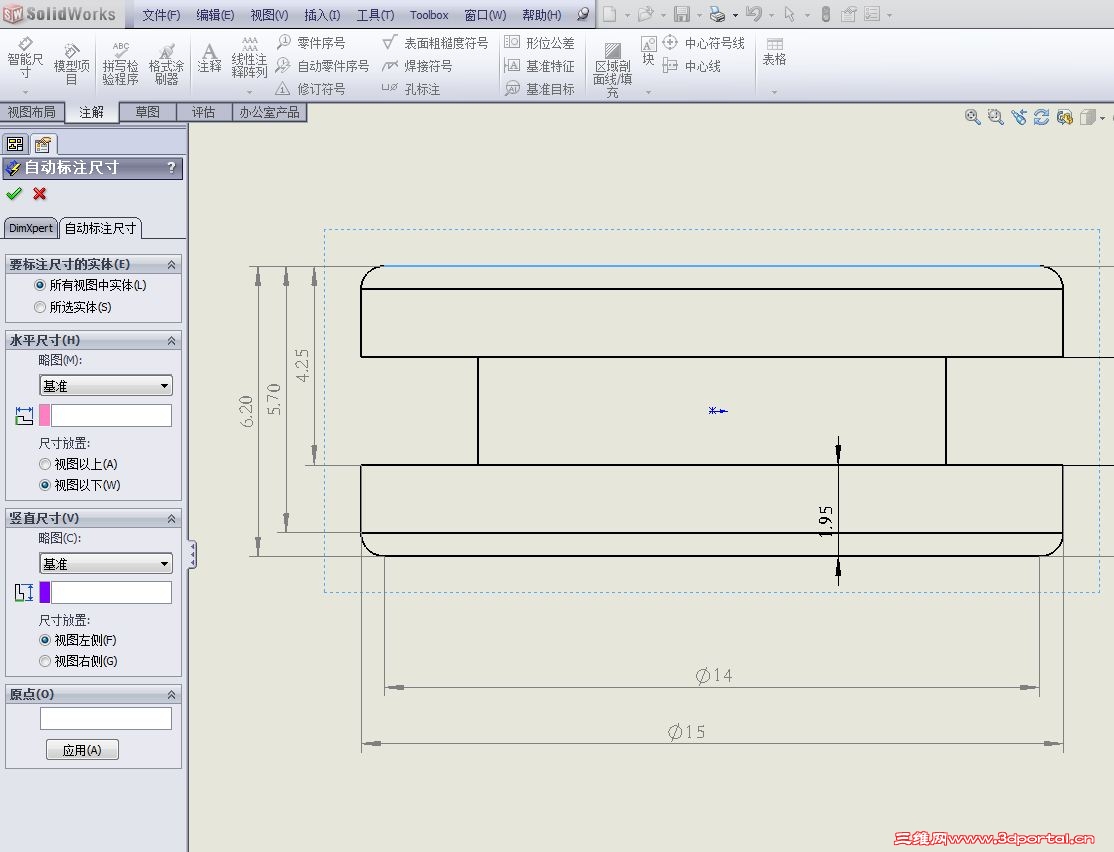The width and height of the screenshot is (1114, 852).
Task: Click the horizontal datum selection box
Action: tap(112, 415)
